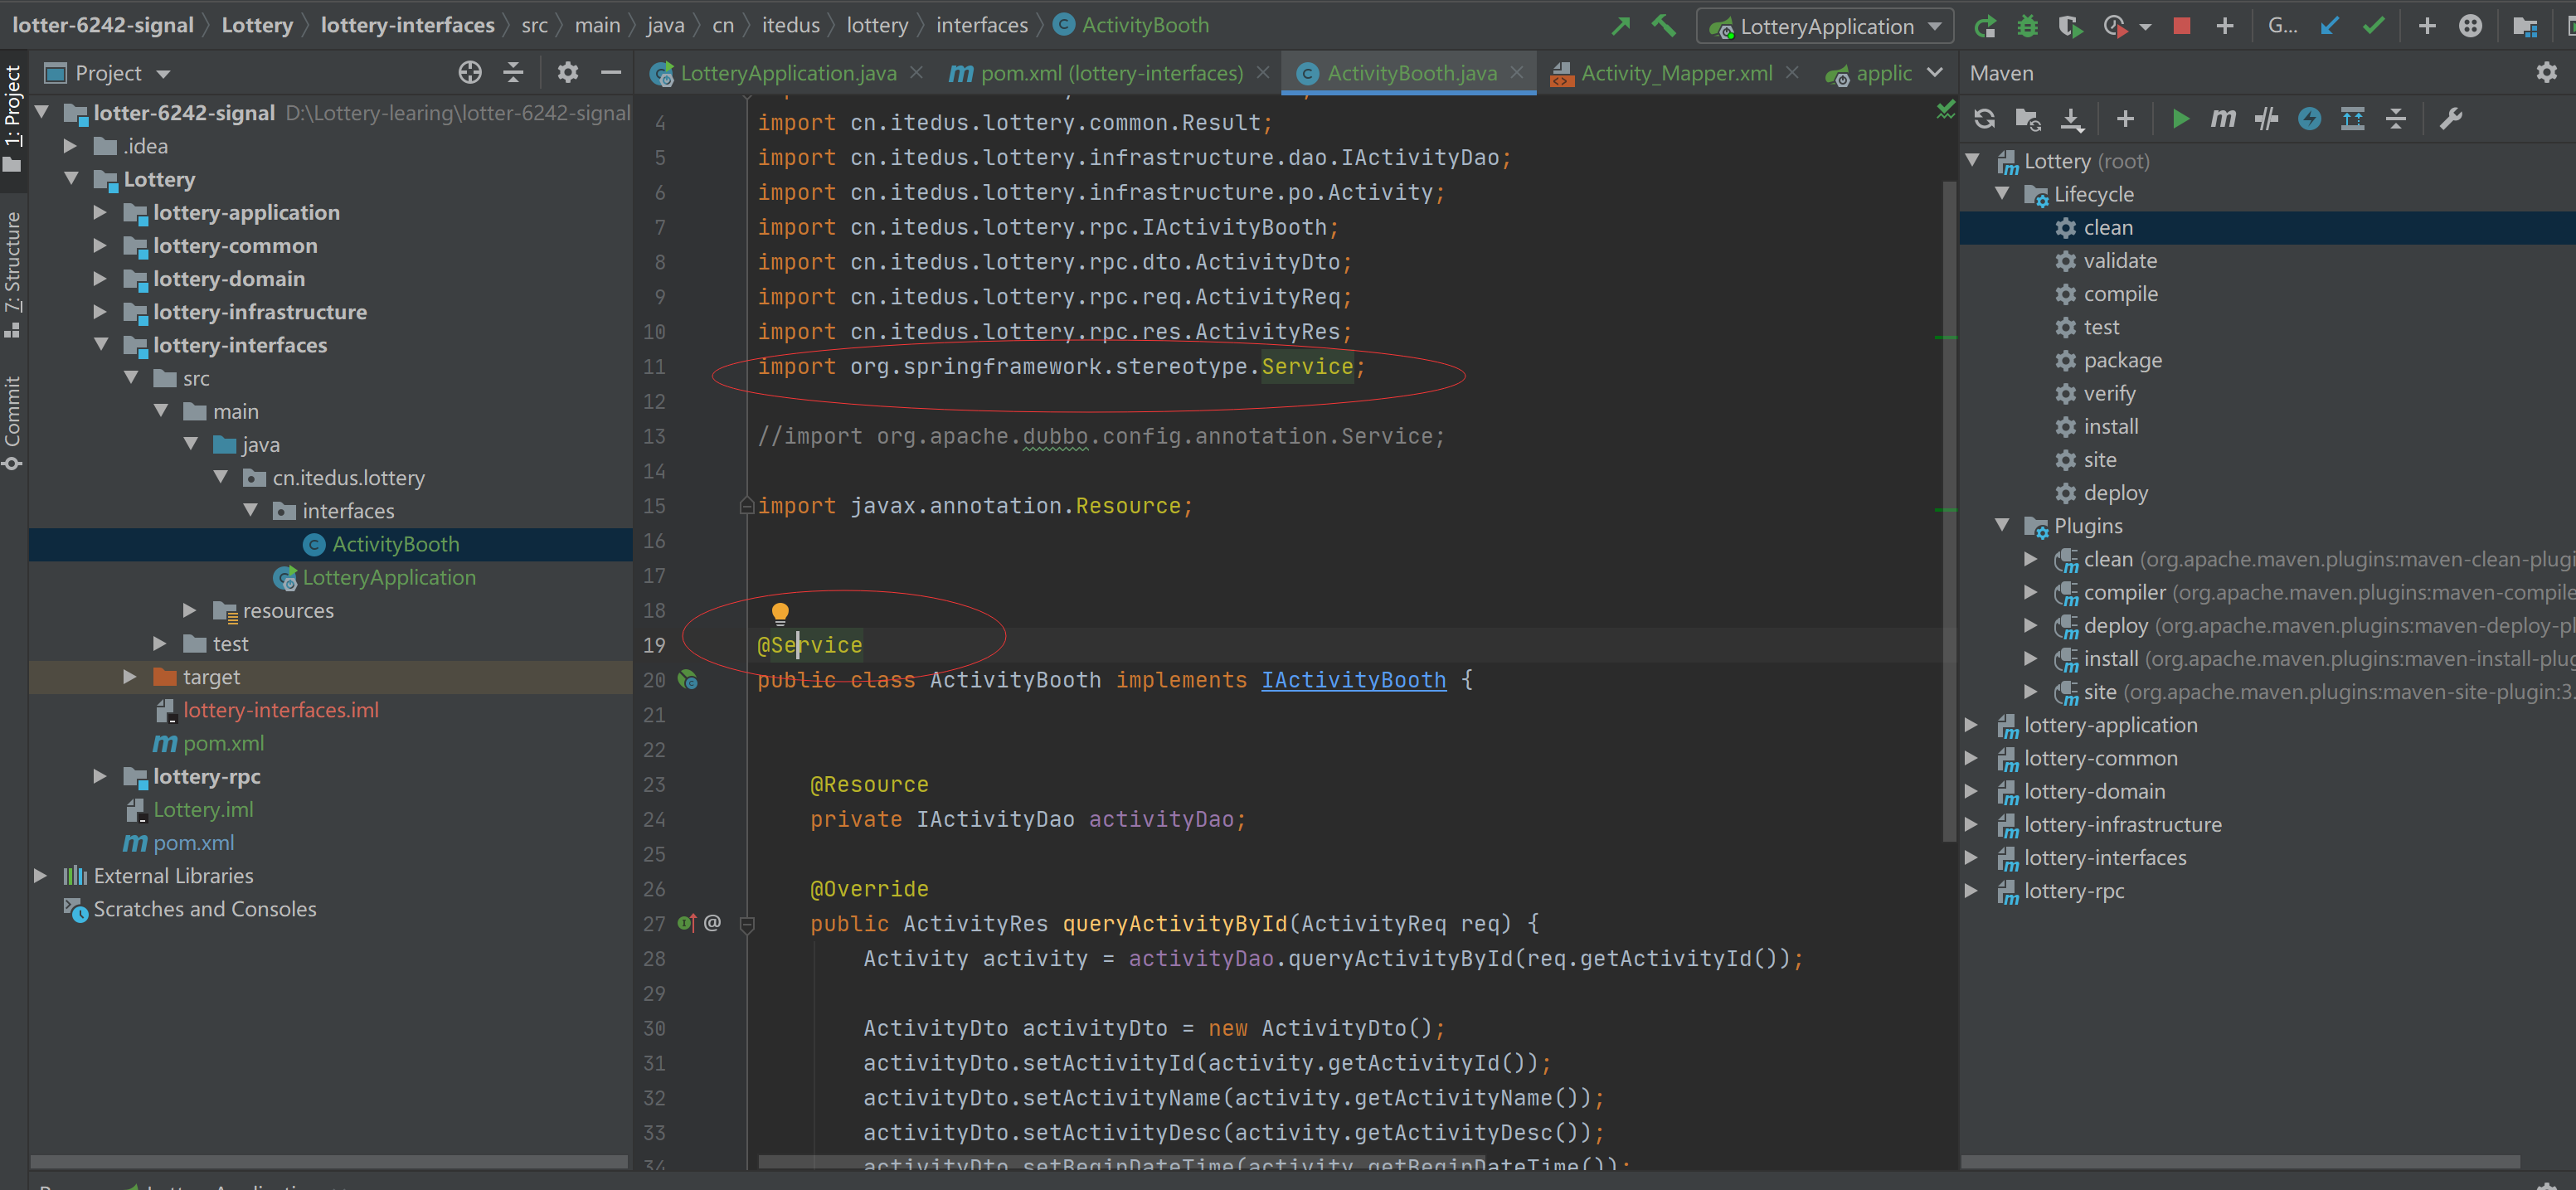Collapse the Maven Plugins node
Image resolution: width=2576 pixels, height=1190 pixels.
pos(2002,525)
